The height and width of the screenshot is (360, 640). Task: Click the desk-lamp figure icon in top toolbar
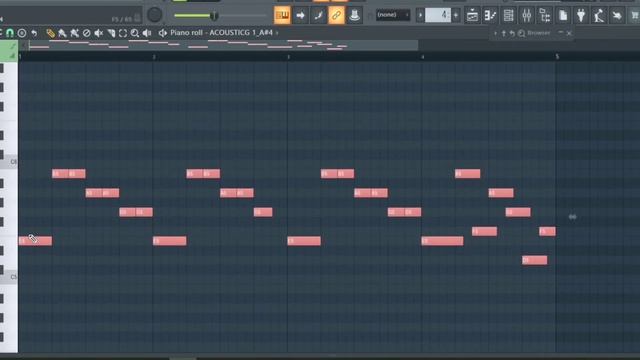(x=599, y=16)
